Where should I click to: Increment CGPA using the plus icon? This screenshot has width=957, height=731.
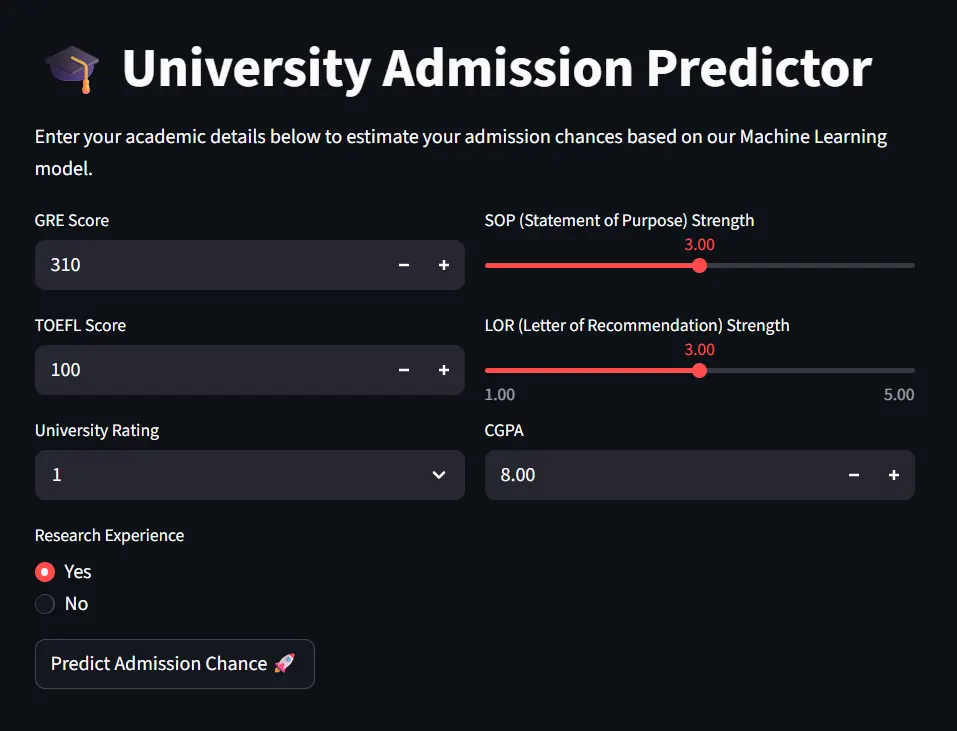(x=894, y=475)
